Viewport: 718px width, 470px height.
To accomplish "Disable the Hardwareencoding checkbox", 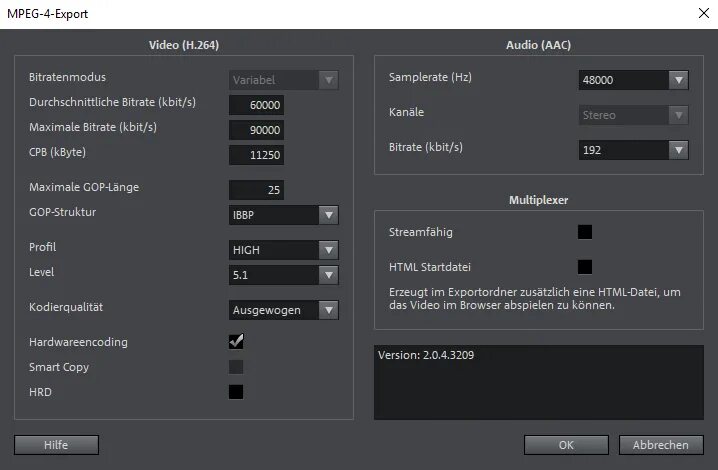I will 236,342.
